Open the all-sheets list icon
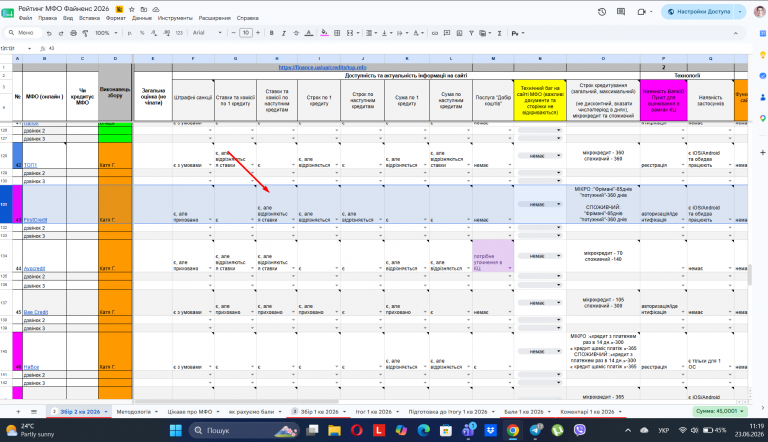The image size is (768, 442). [x=34, y=412]
